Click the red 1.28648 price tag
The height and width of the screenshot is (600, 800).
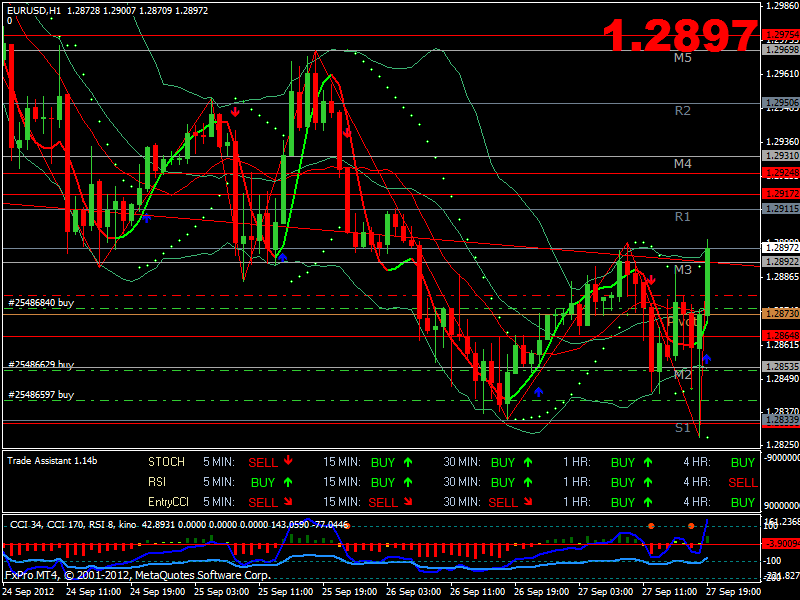click(x=781, y=336)
